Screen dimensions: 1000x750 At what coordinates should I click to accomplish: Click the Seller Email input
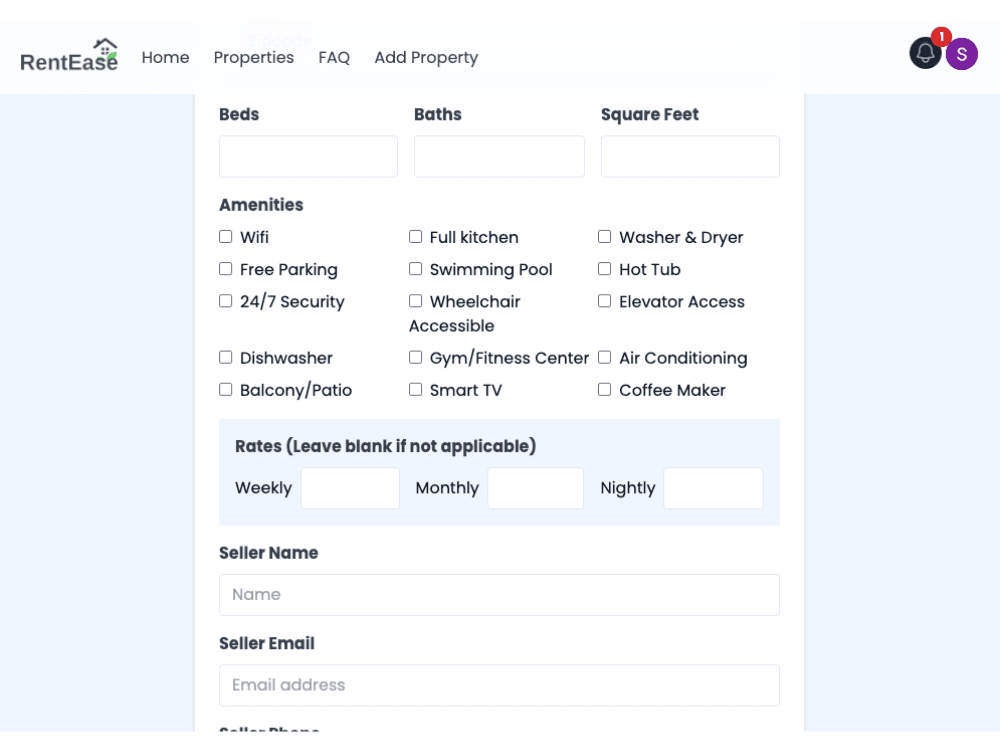click(x=499, y=685)
